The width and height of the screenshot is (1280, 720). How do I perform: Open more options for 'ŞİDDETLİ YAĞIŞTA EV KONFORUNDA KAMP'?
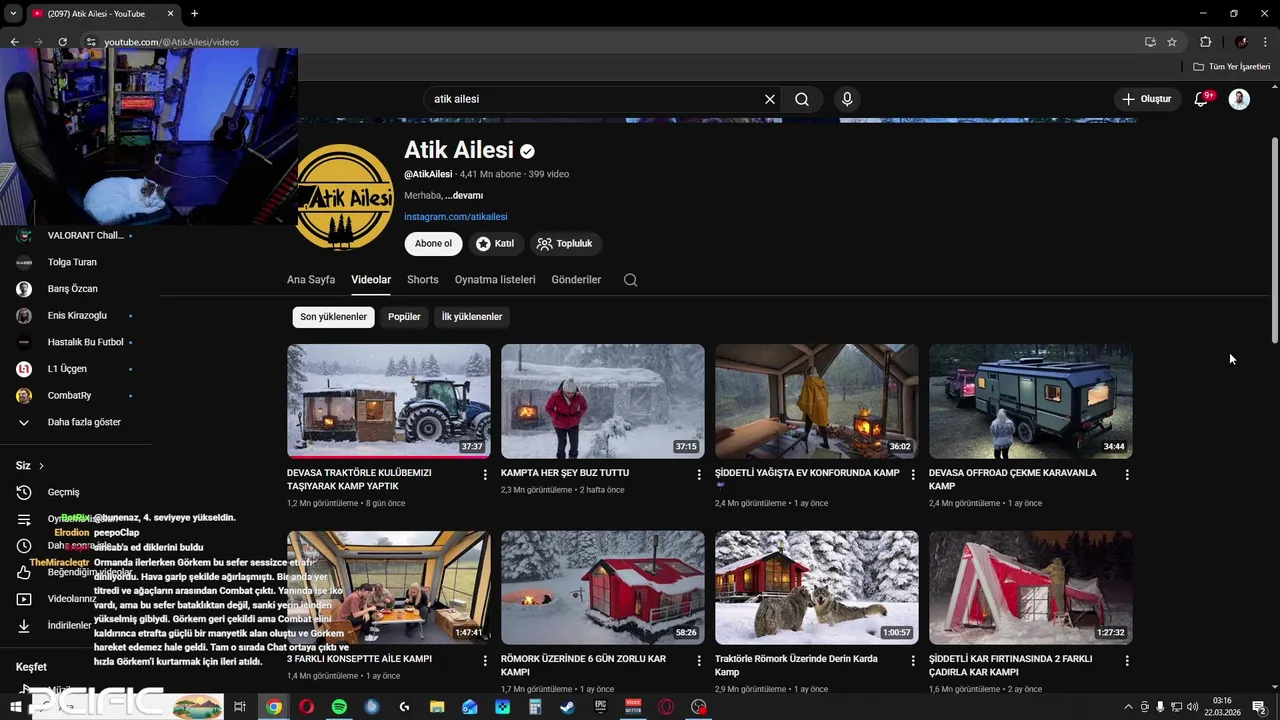point(913,475)
